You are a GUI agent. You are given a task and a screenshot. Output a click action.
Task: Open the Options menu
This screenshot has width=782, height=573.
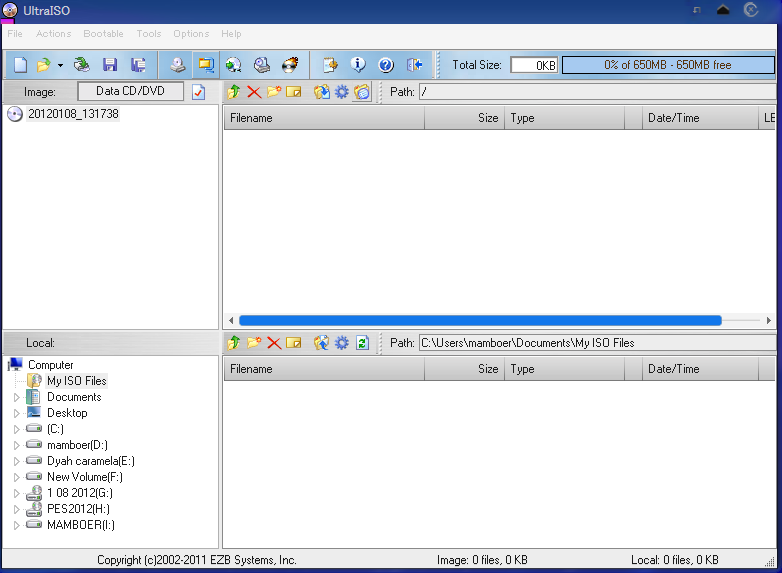pos(191,34)
